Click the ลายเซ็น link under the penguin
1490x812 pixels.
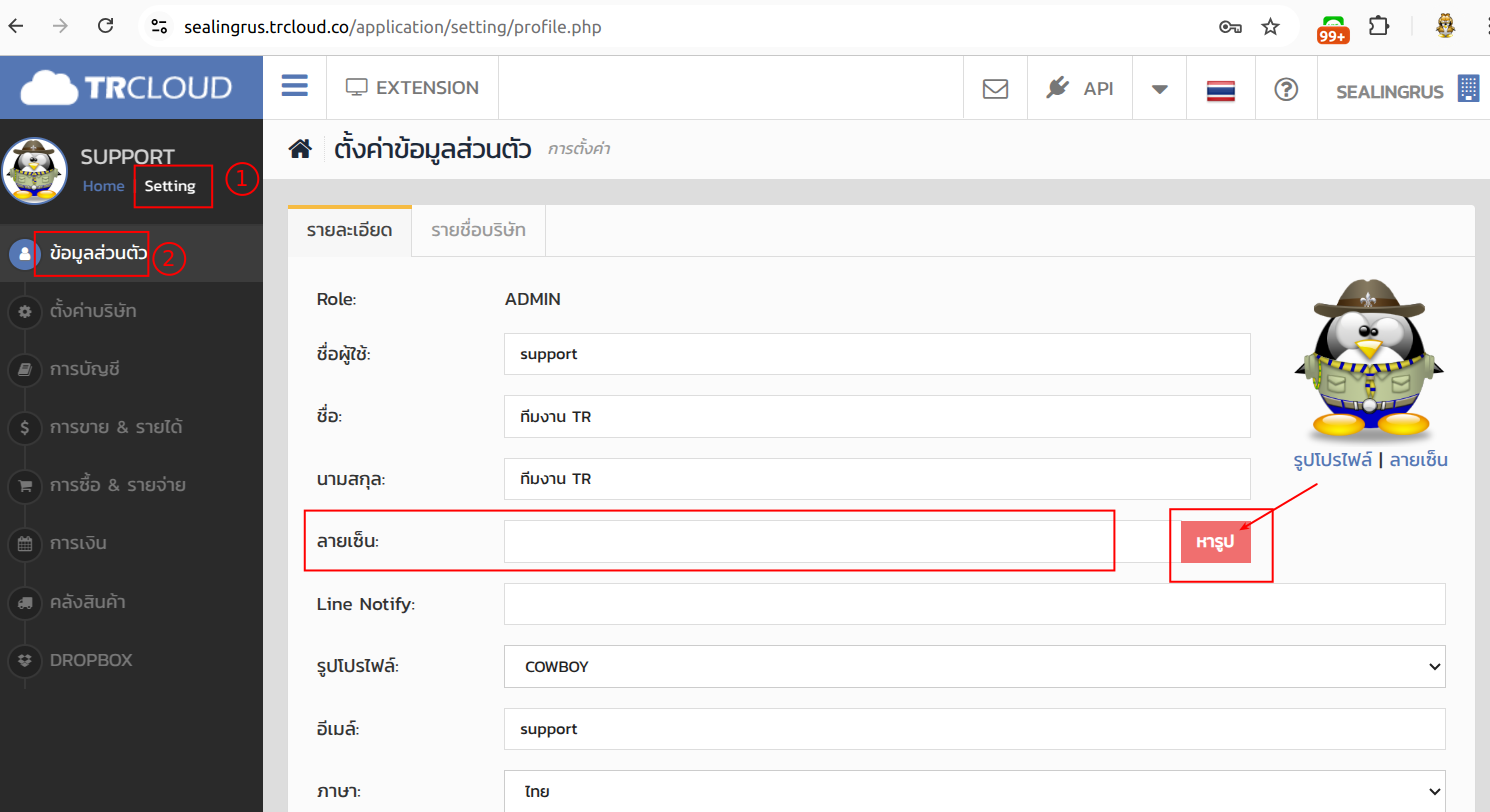click(x=1418, y=460)
